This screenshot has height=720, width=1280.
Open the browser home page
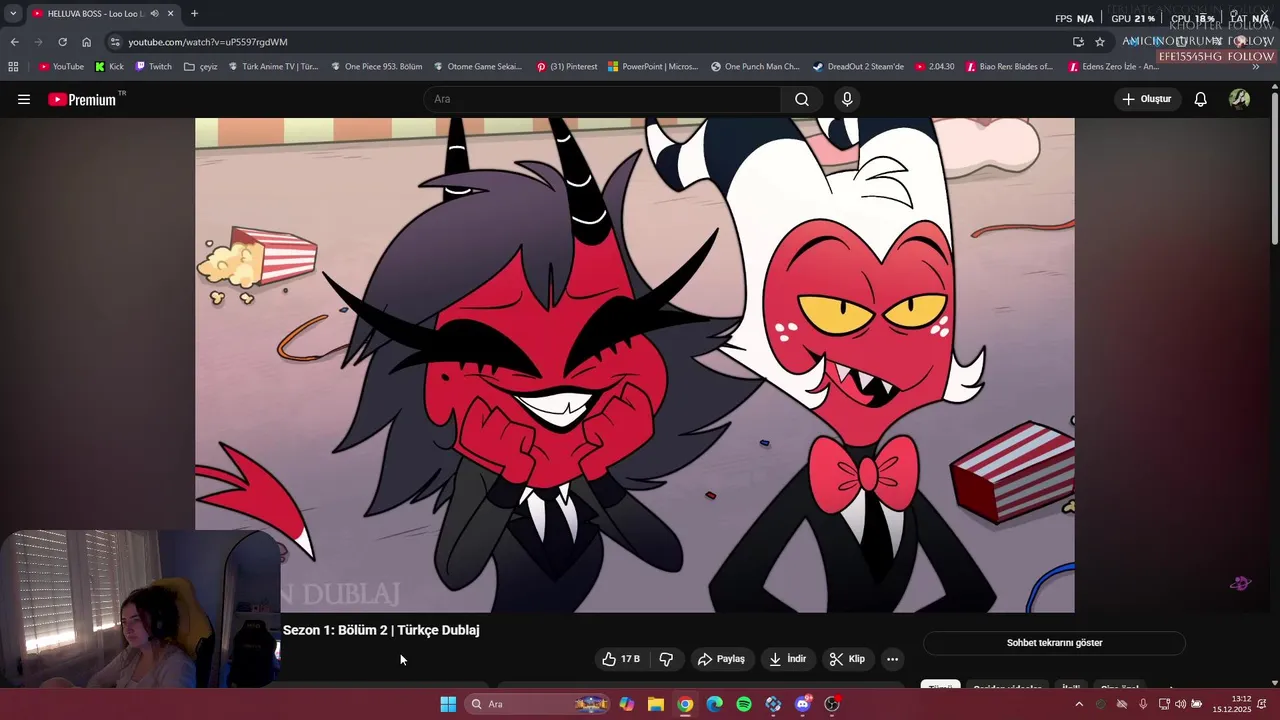[86, 42]
